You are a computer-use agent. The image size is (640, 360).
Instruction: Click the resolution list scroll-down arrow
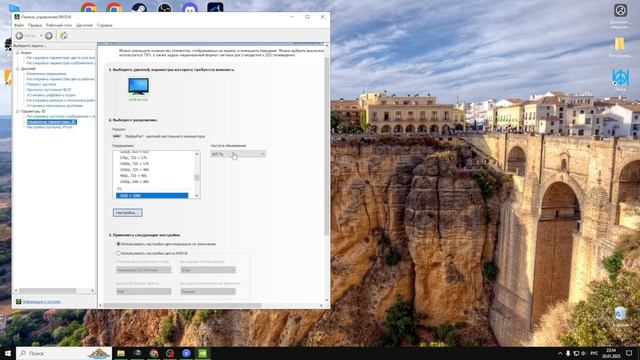pyautogui.click(x=197, y=196)
